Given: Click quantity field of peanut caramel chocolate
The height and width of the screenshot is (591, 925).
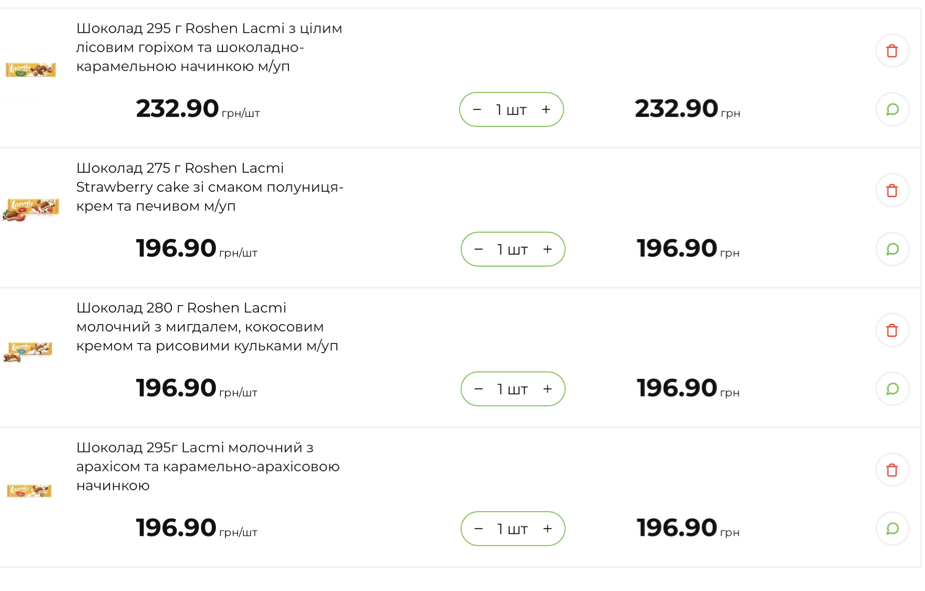Looking at the screenshot, I should pyautogui.click(x=512, y=529).
